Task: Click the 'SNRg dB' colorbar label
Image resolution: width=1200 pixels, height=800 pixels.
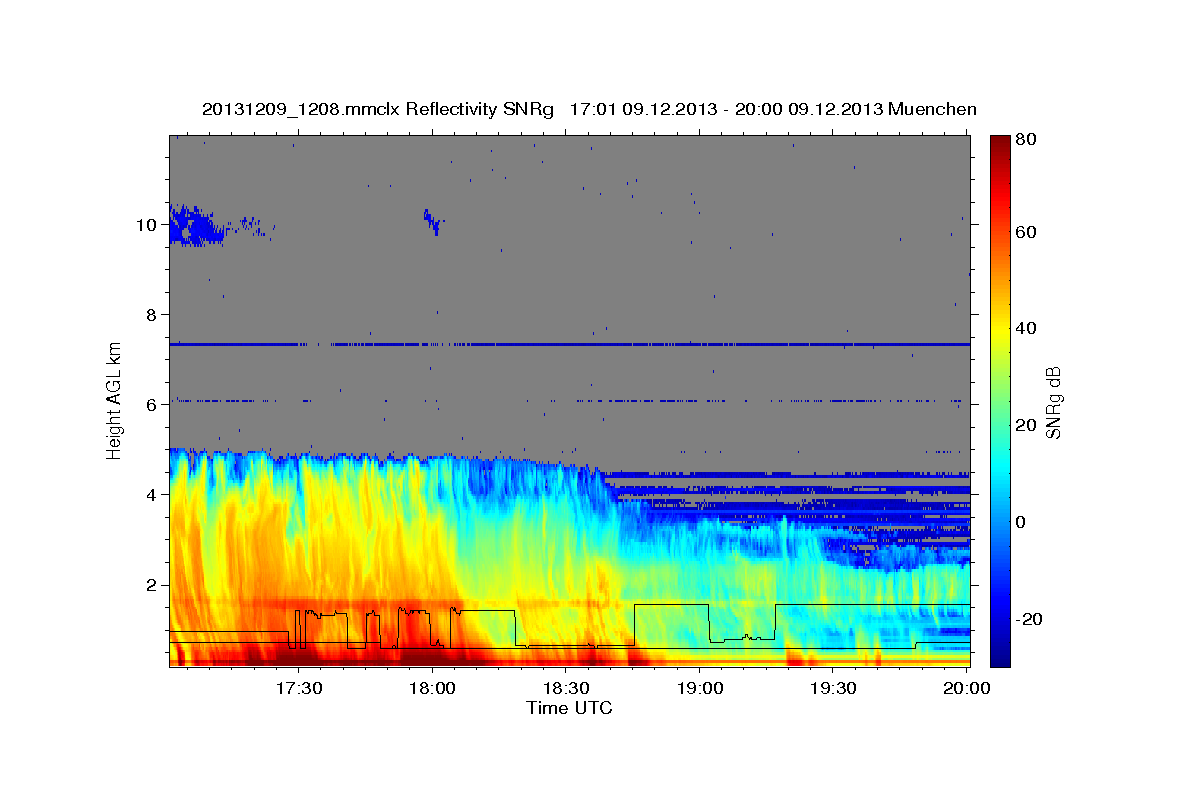Action: click(x=1053, y=403)
